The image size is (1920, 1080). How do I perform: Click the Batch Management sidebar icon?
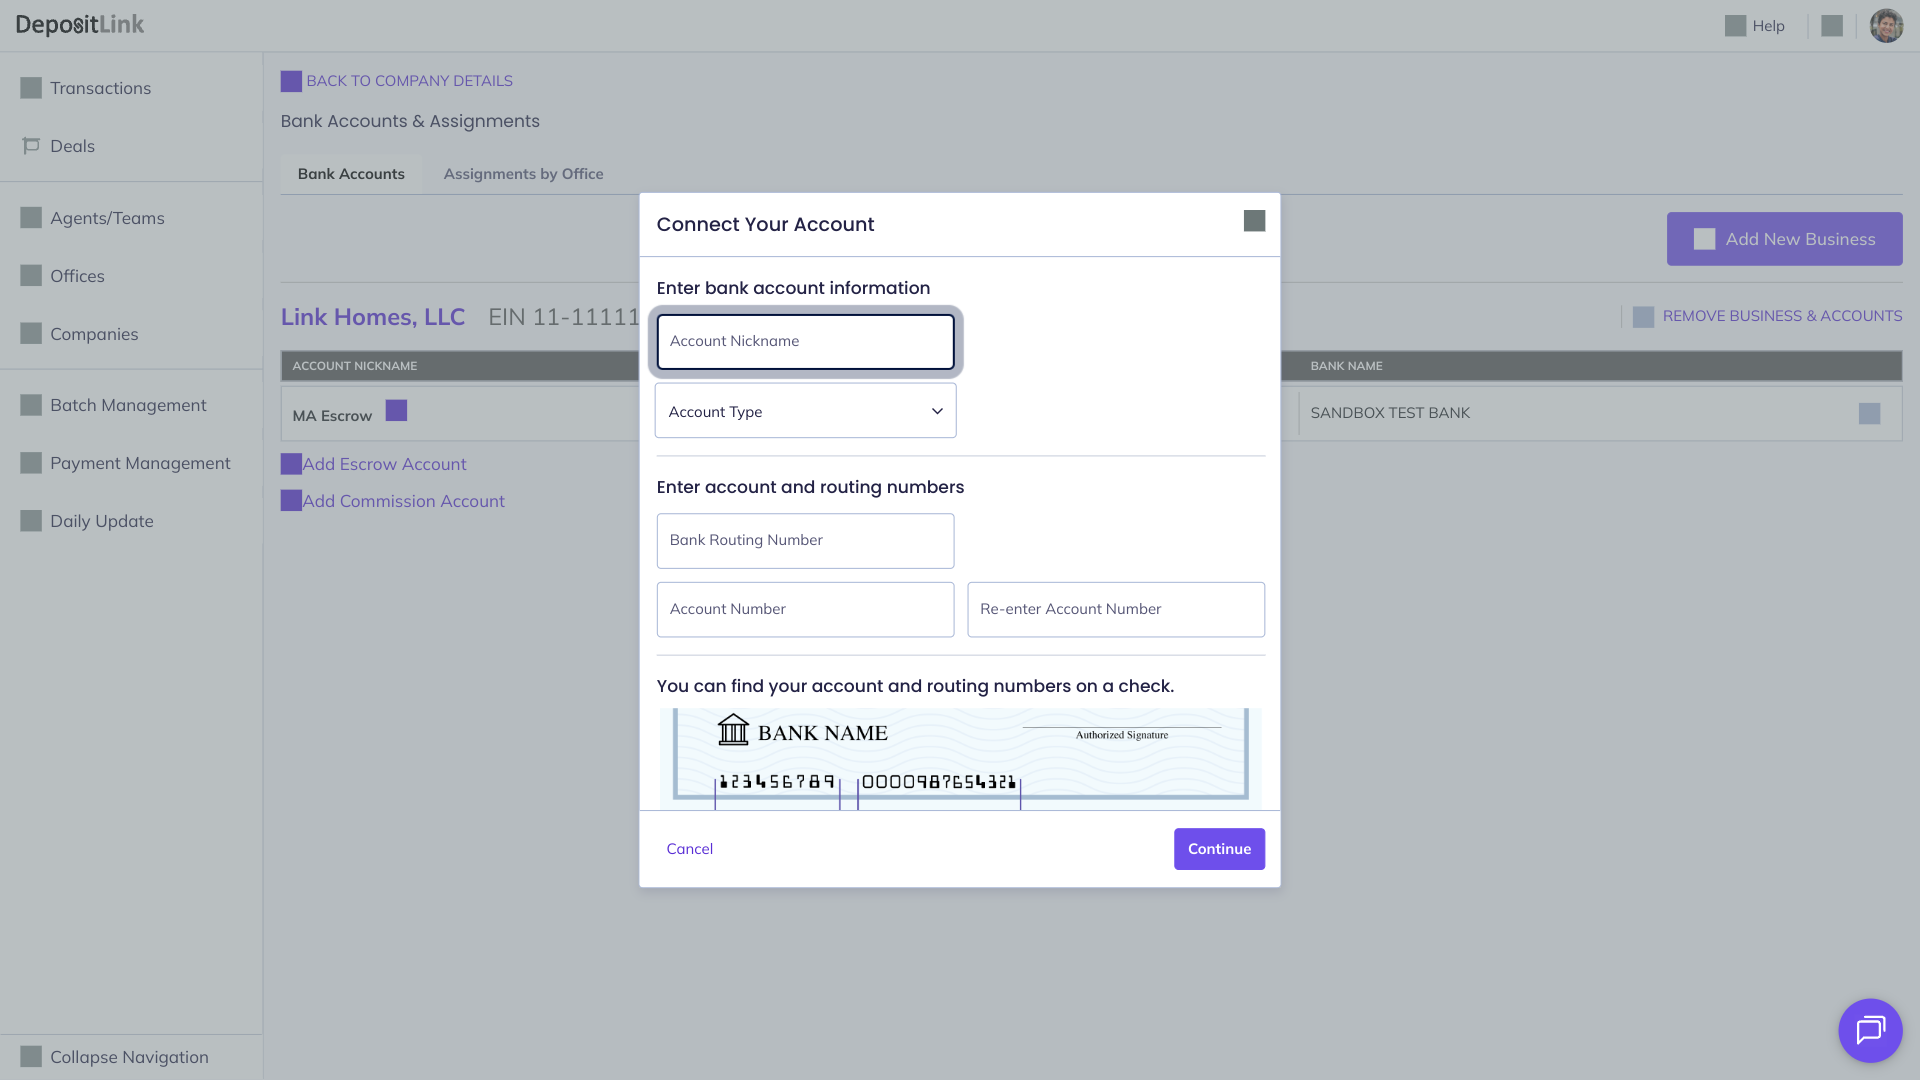31,405
